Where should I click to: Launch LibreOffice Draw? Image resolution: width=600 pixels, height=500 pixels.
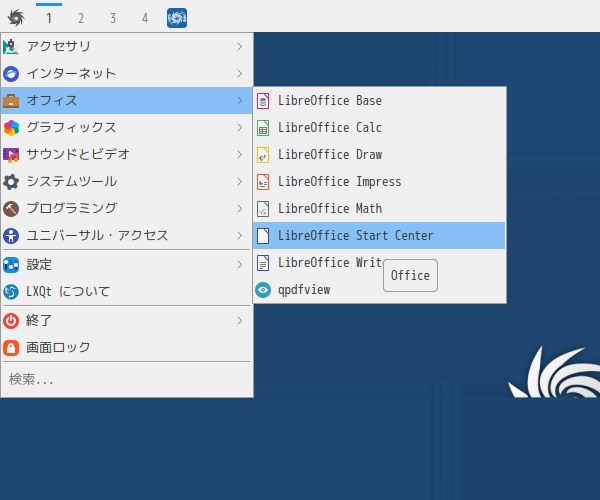point(379,155)
